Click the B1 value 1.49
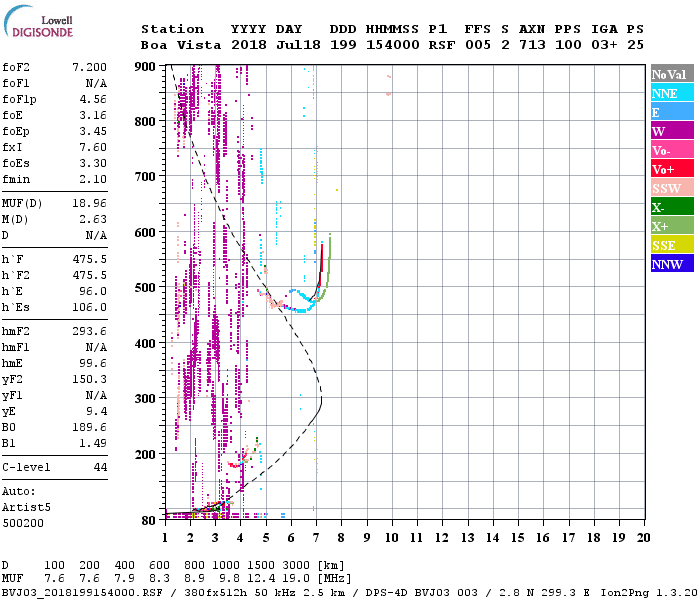 [93, 443]
